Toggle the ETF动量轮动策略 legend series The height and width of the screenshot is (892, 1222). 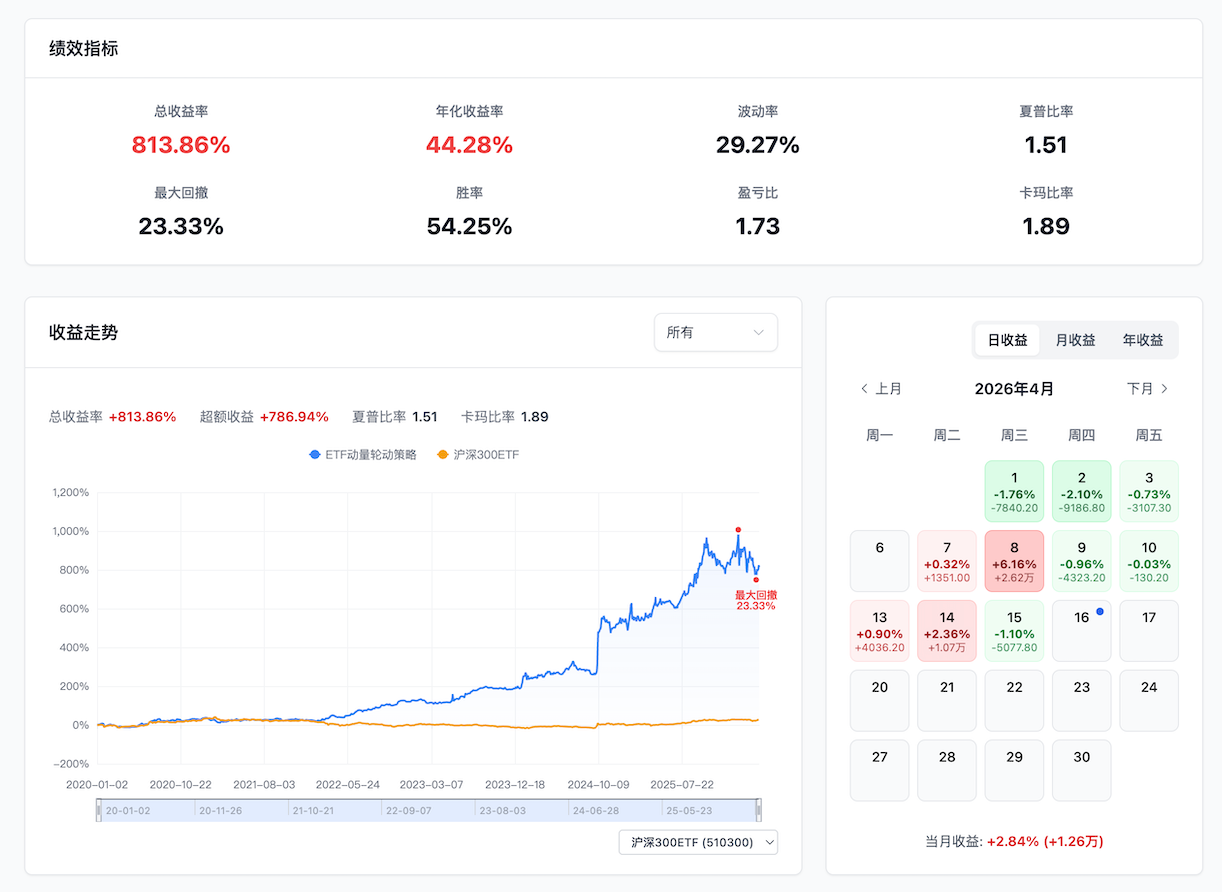363,454
